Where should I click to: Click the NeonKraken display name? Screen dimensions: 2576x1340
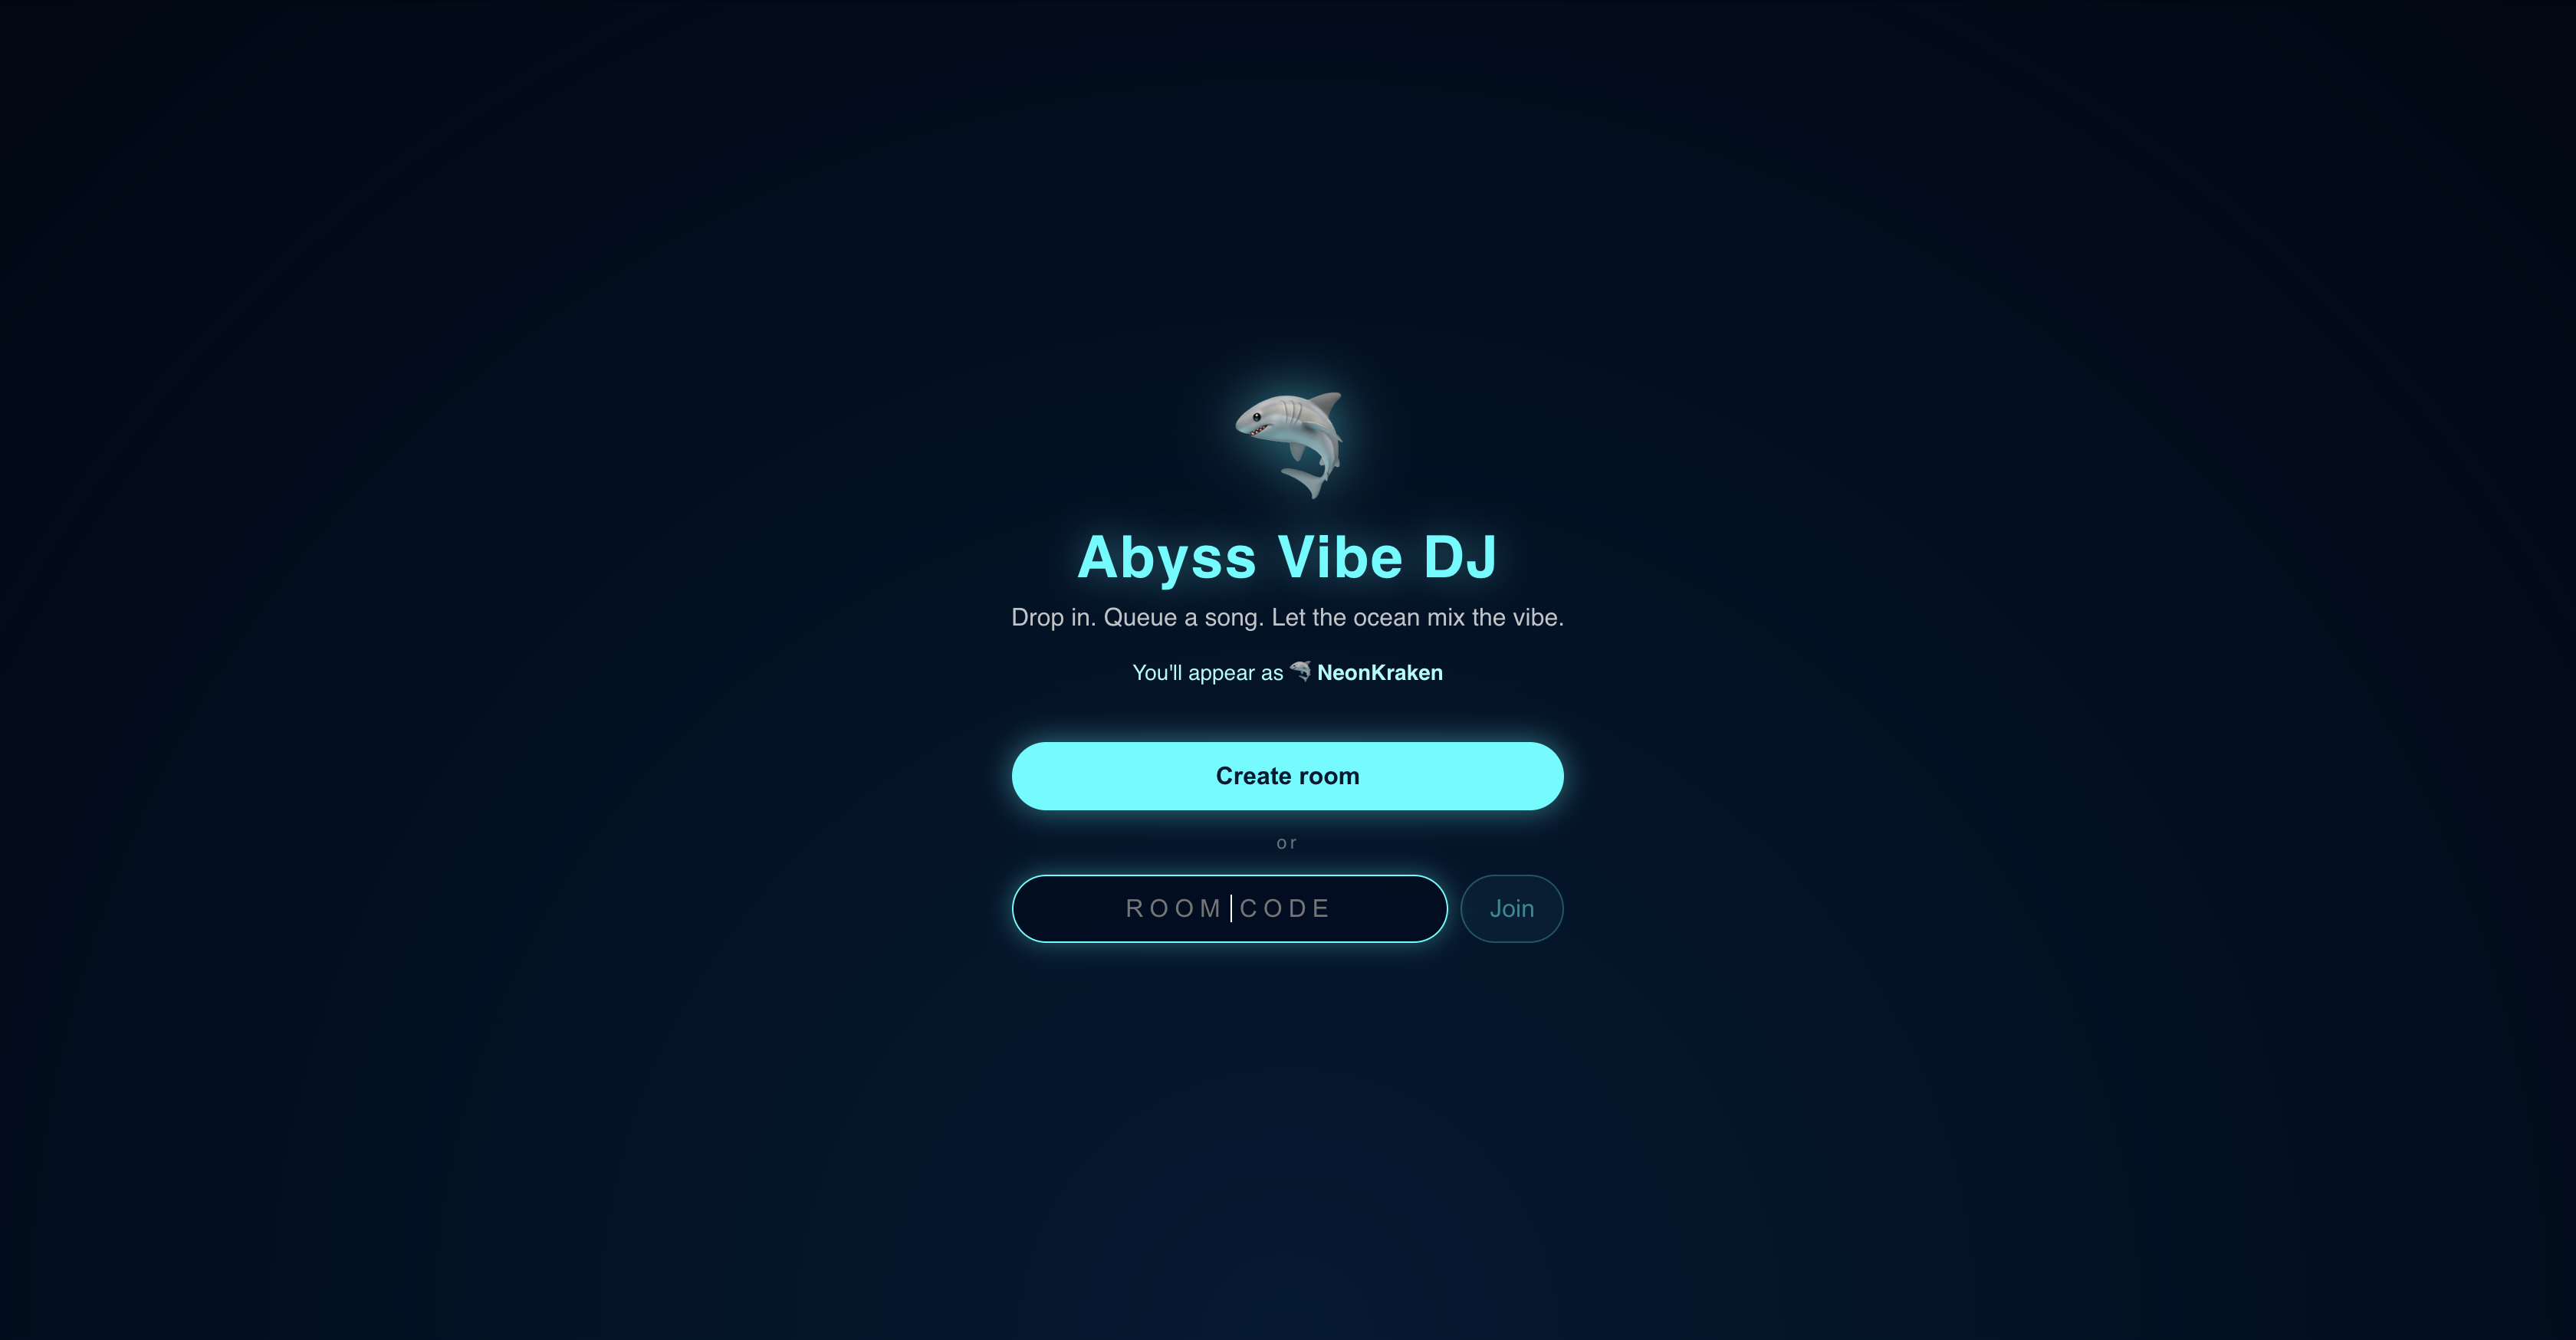tap(1379, 673)
